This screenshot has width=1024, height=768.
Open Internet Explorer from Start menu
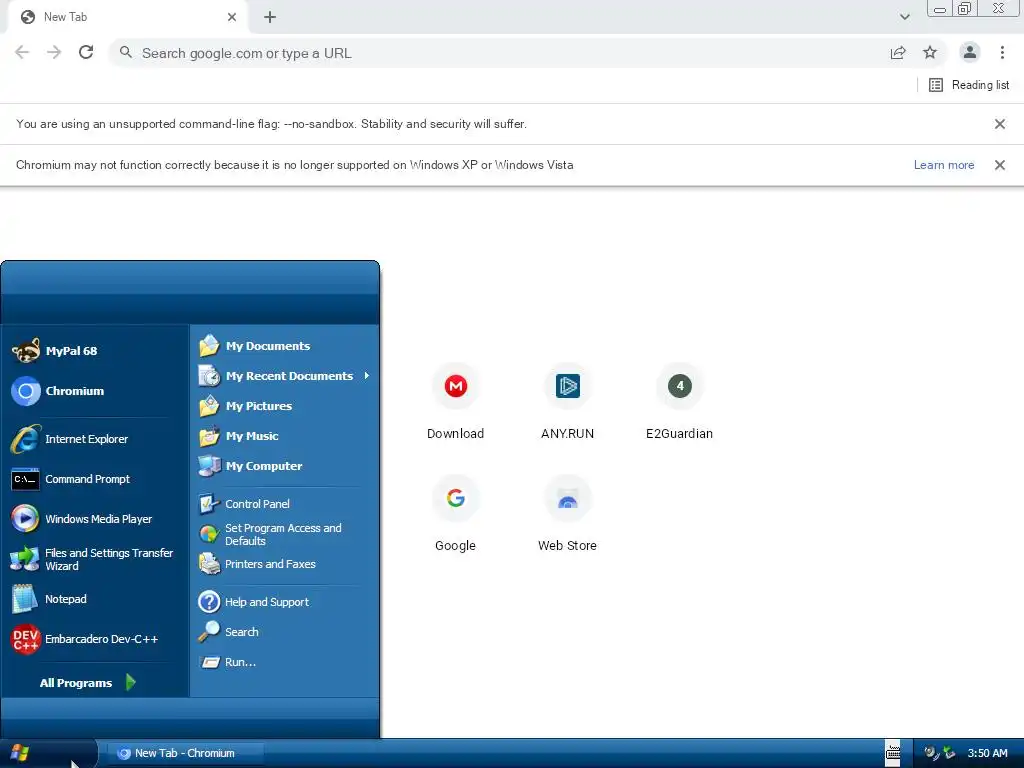[x=95, y=439]
